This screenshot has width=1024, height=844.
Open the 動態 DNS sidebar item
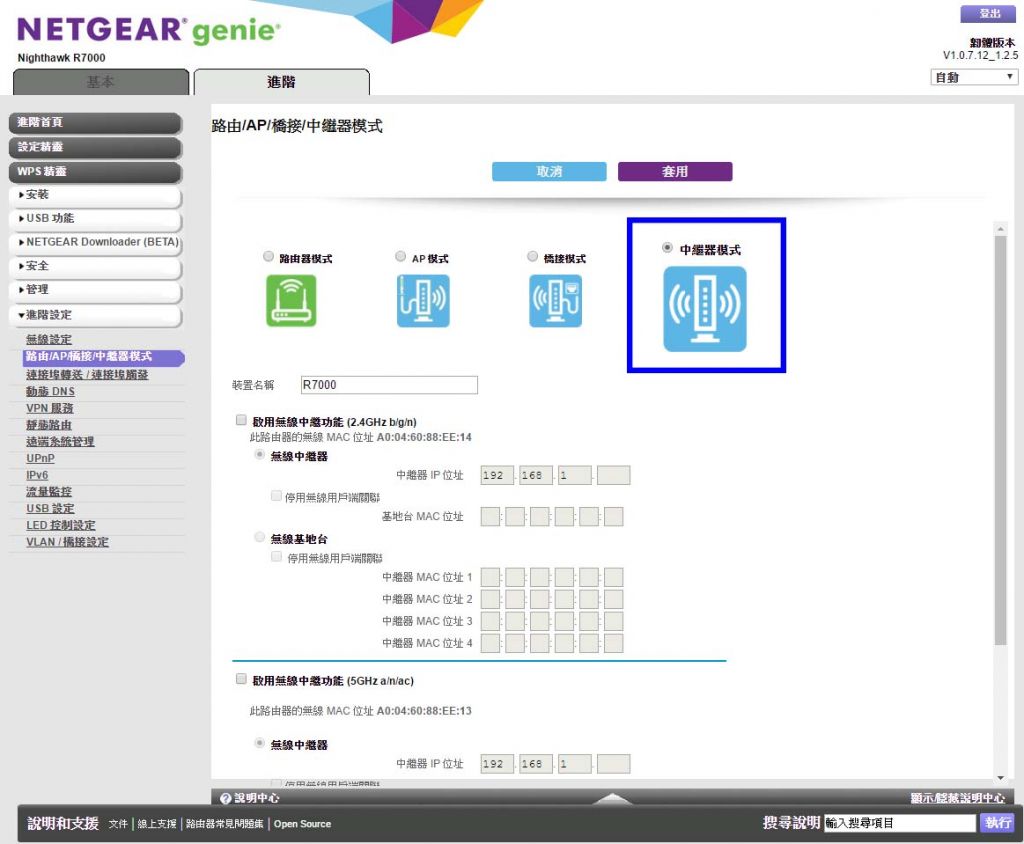tap(50, 391)
